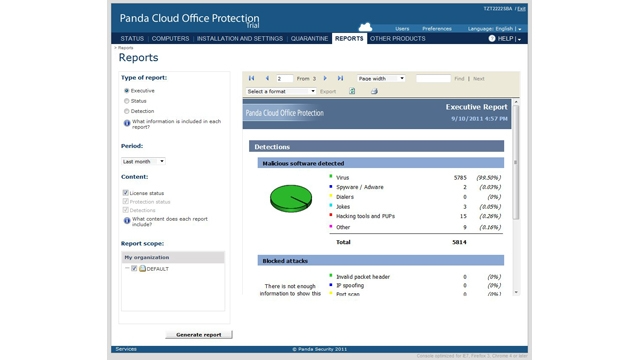This screenshot has height=360, width=640.
Task: Click the info icon beside 'What information is included'
Action: pyautogui.click(x=127, y=123)
